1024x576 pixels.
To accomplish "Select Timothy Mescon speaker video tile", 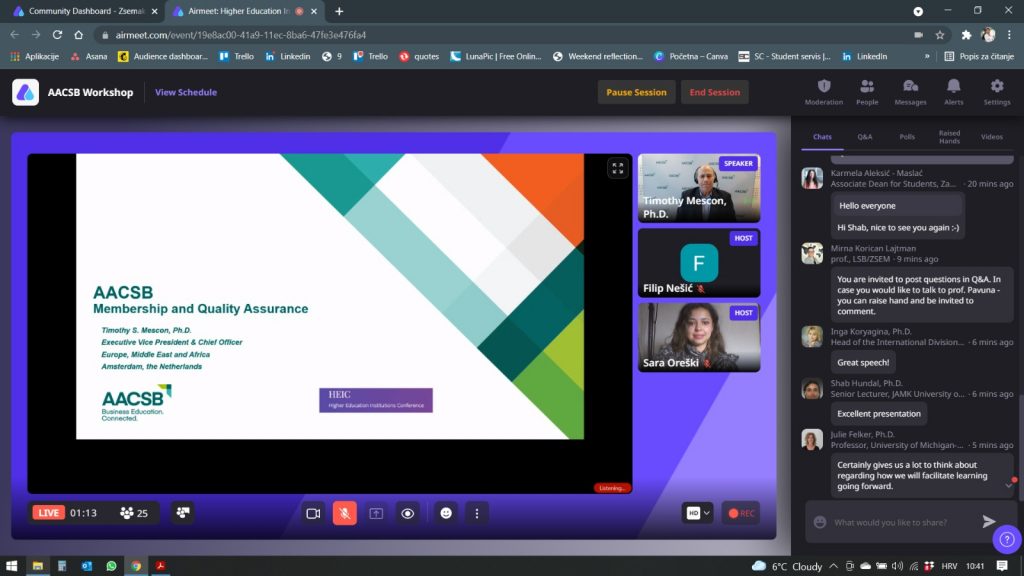I will click(x=699, y=188).
